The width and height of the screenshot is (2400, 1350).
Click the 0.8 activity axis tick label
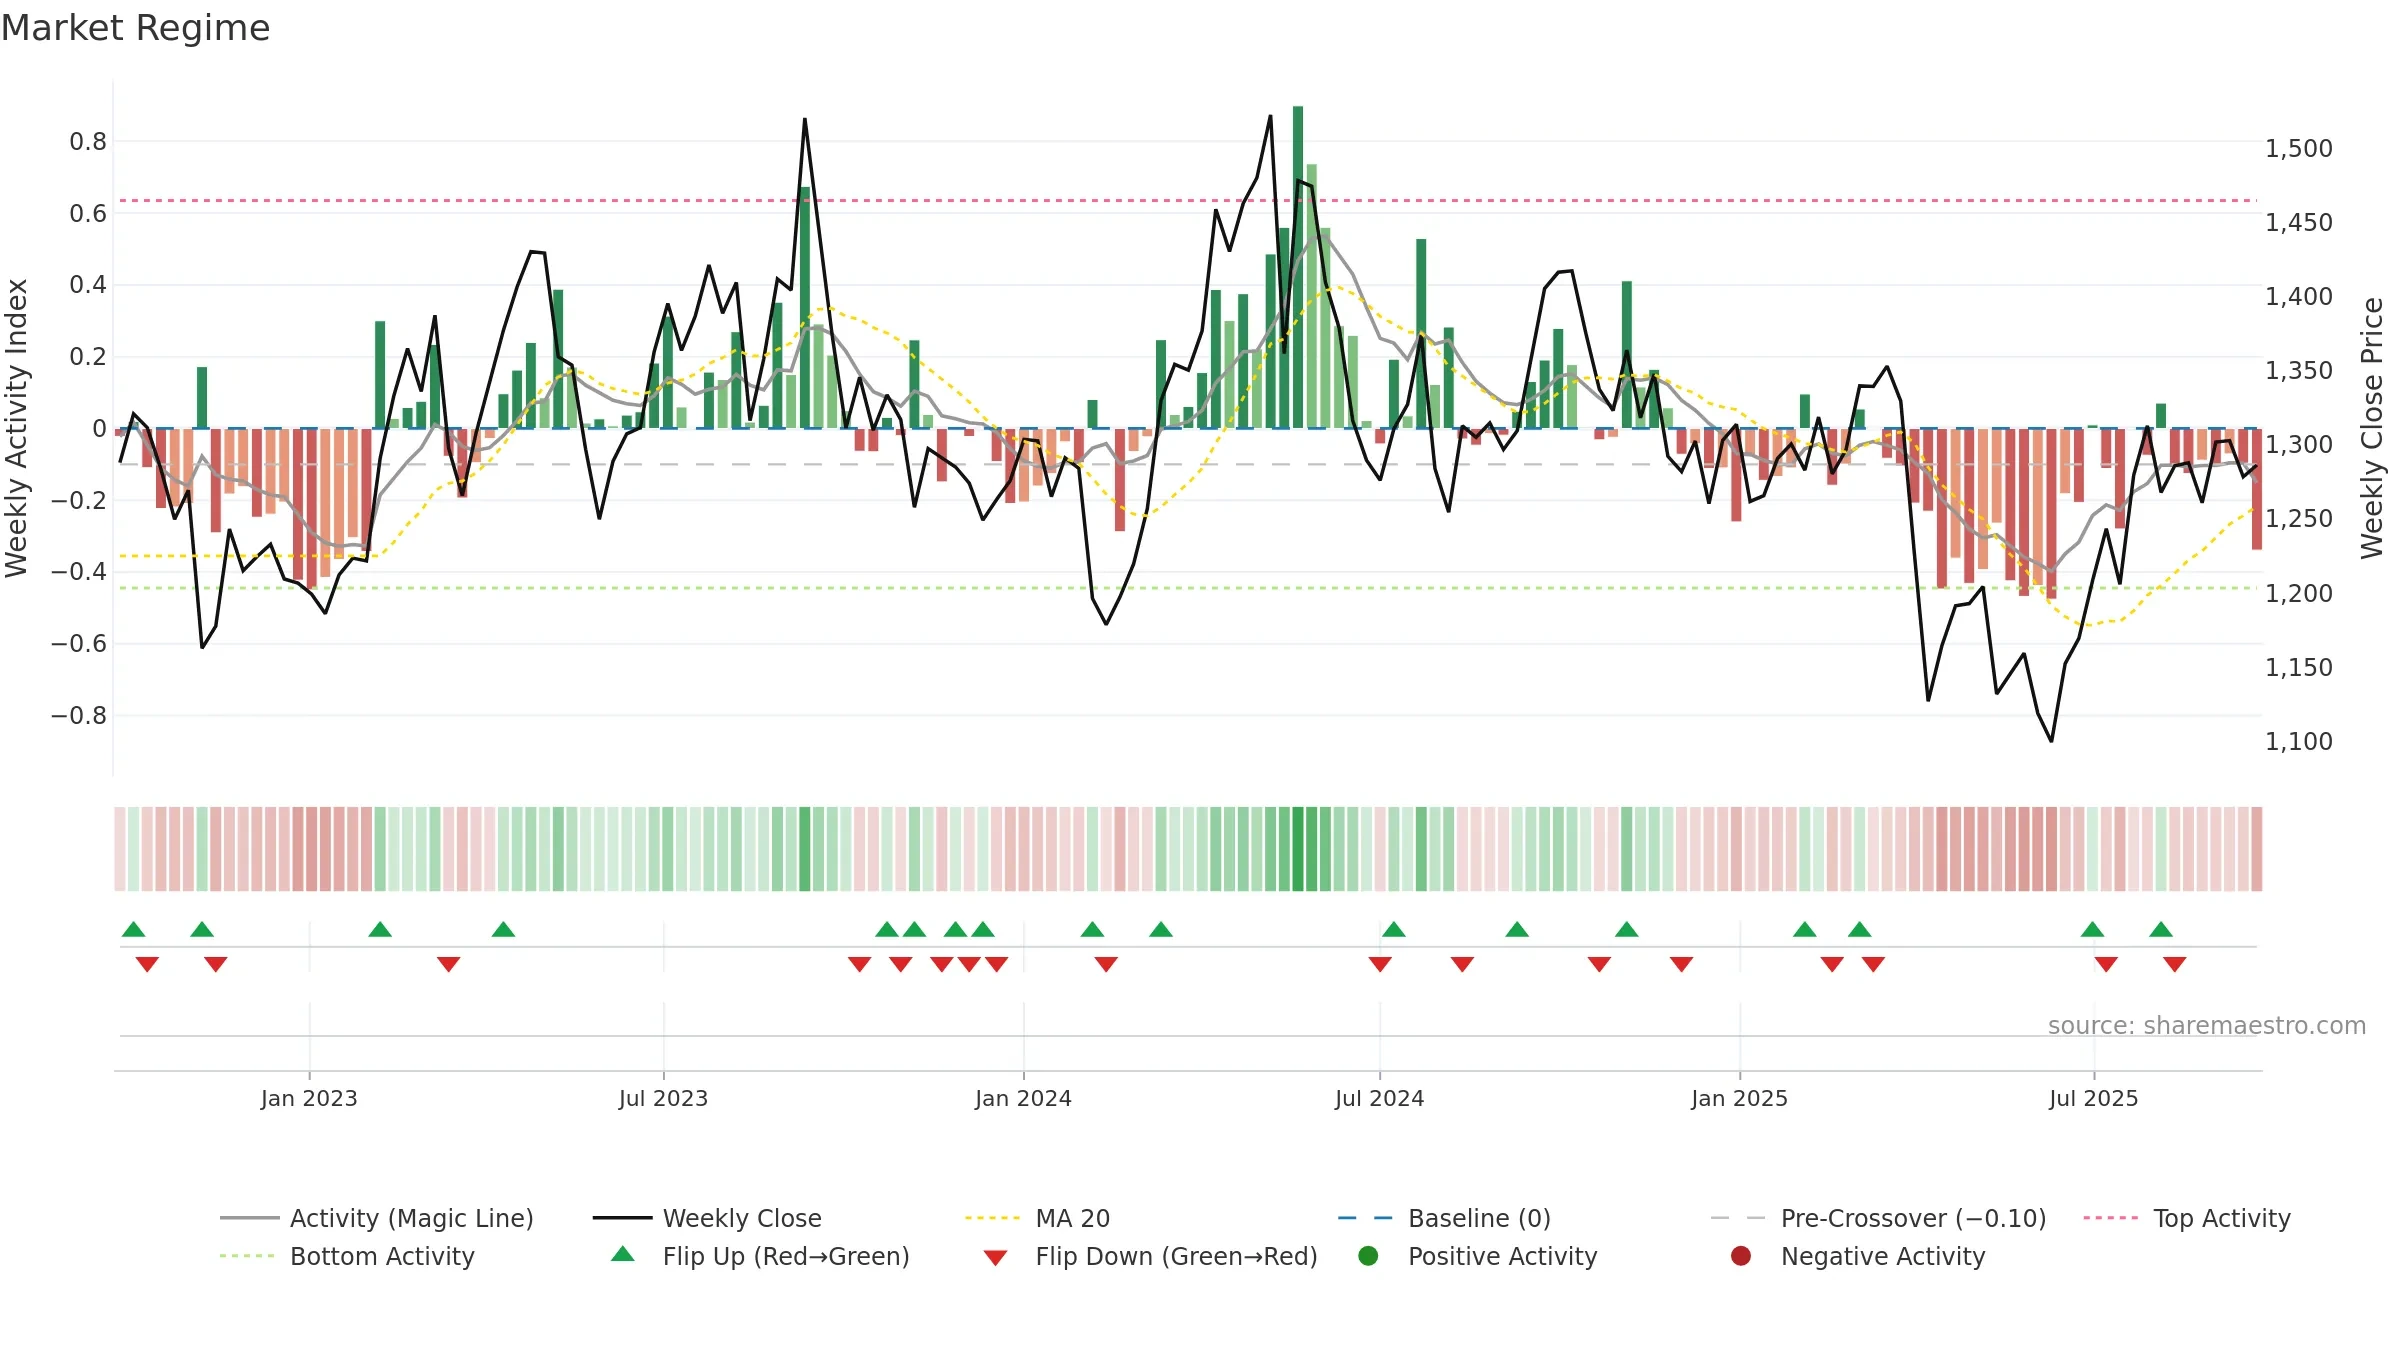click(88, 141)
